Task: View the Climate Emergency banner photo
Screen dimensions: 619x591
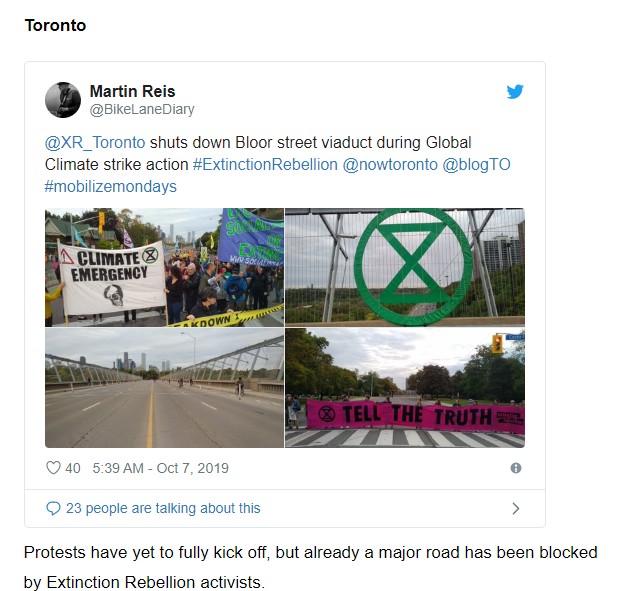Action: 164,268
